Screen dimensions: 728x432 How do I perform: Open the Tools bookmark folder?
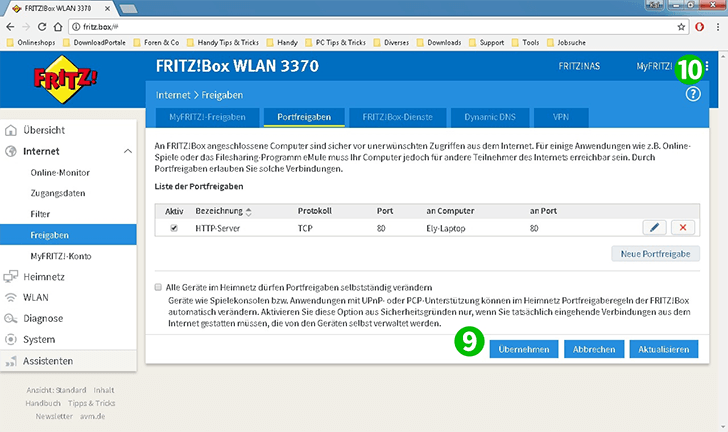coord(525,43)
